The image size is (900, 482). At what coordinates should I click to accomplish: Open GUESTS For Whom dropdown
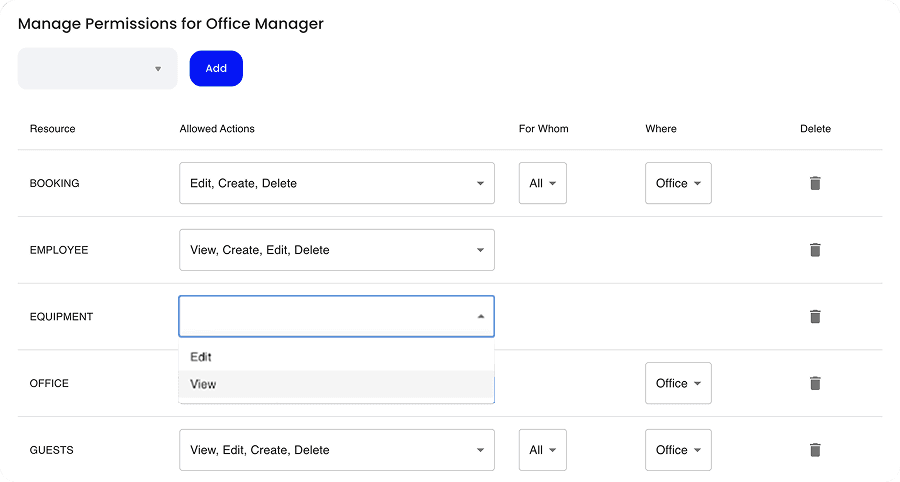tap(542, 450)
